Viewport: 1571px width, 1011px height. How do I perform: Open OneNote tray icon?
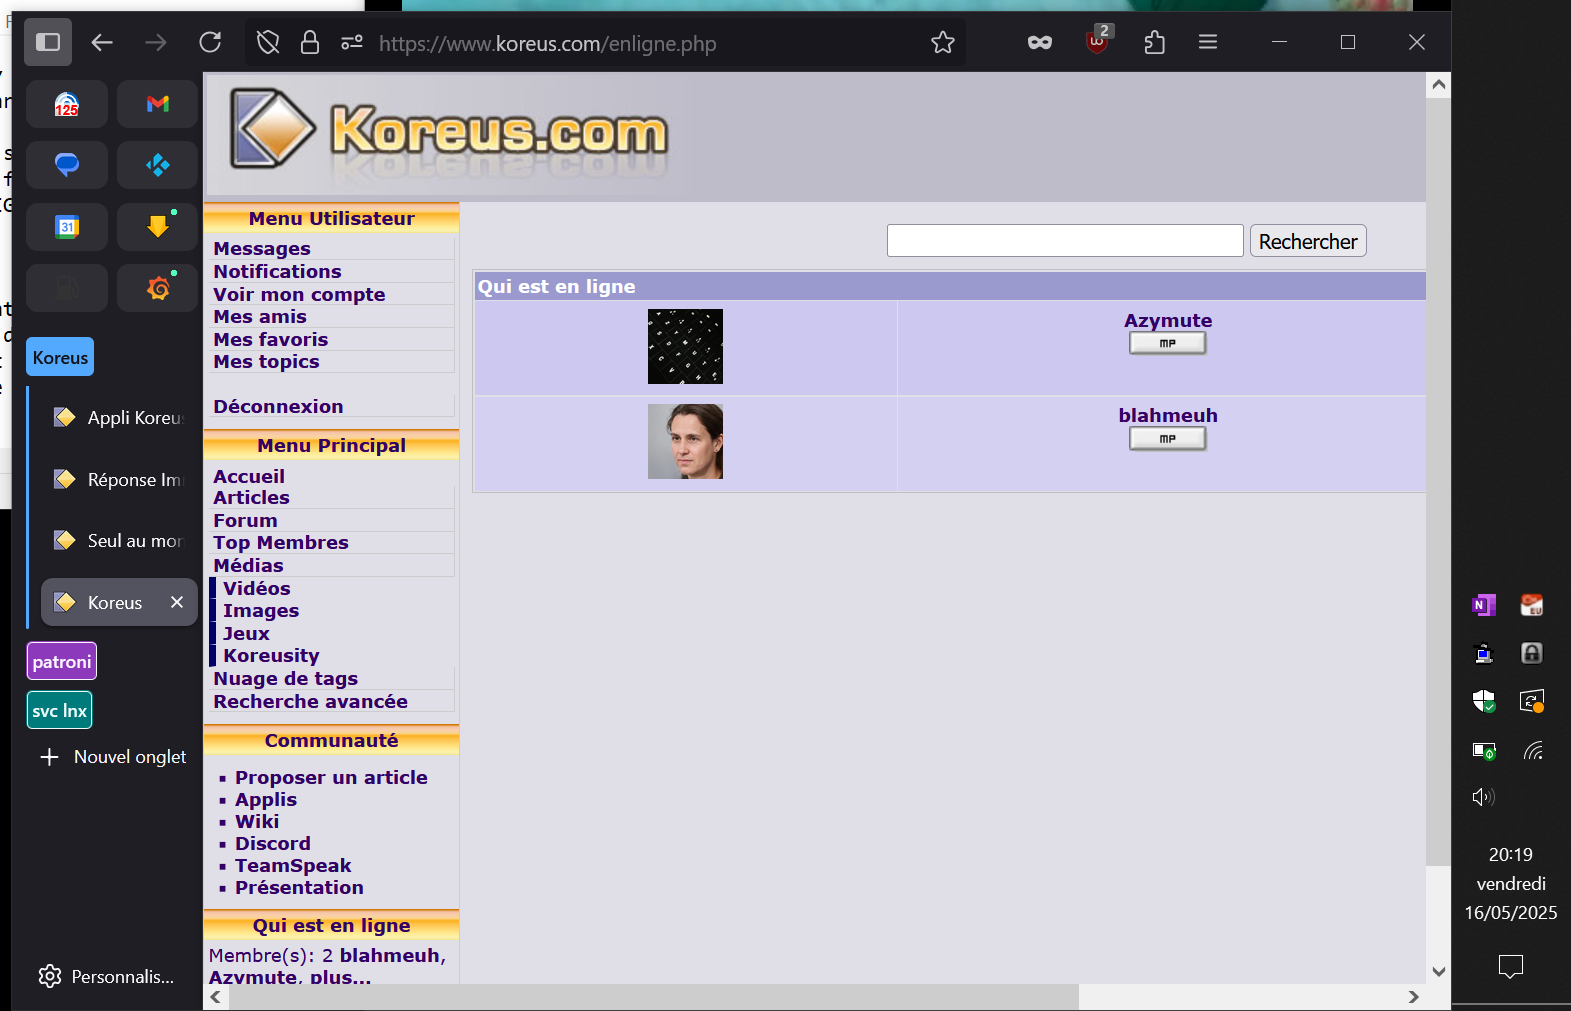[1484, 604]
